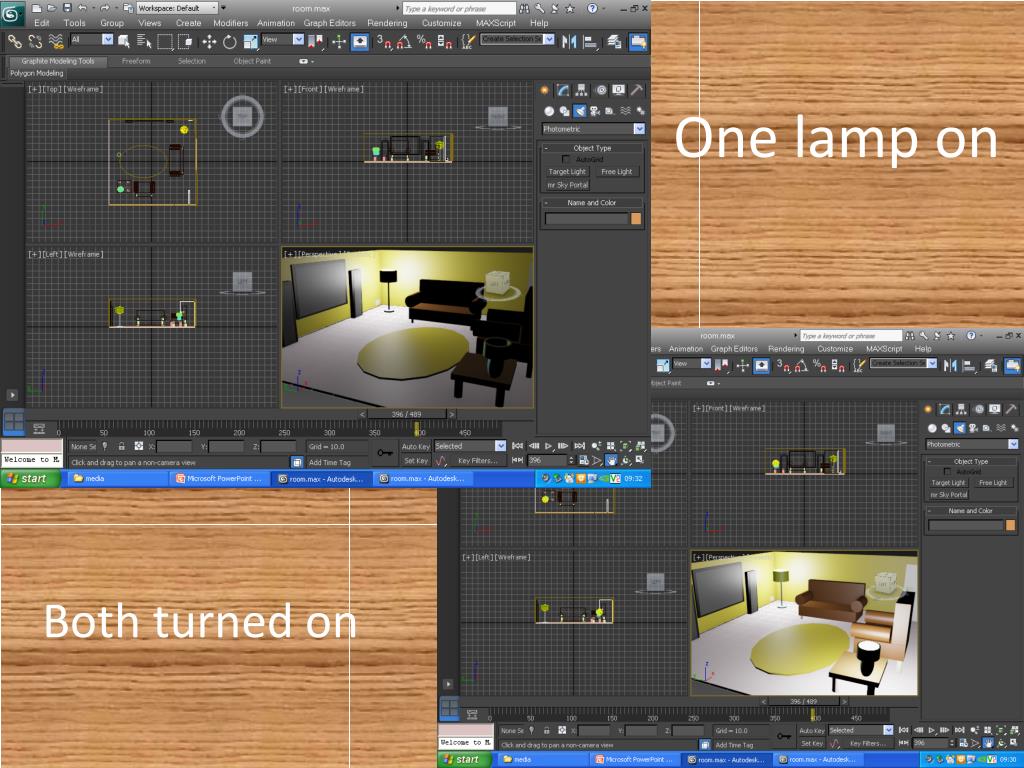
Task: Switch to the Freeform ribbon tab
Action: pos(136,61)
